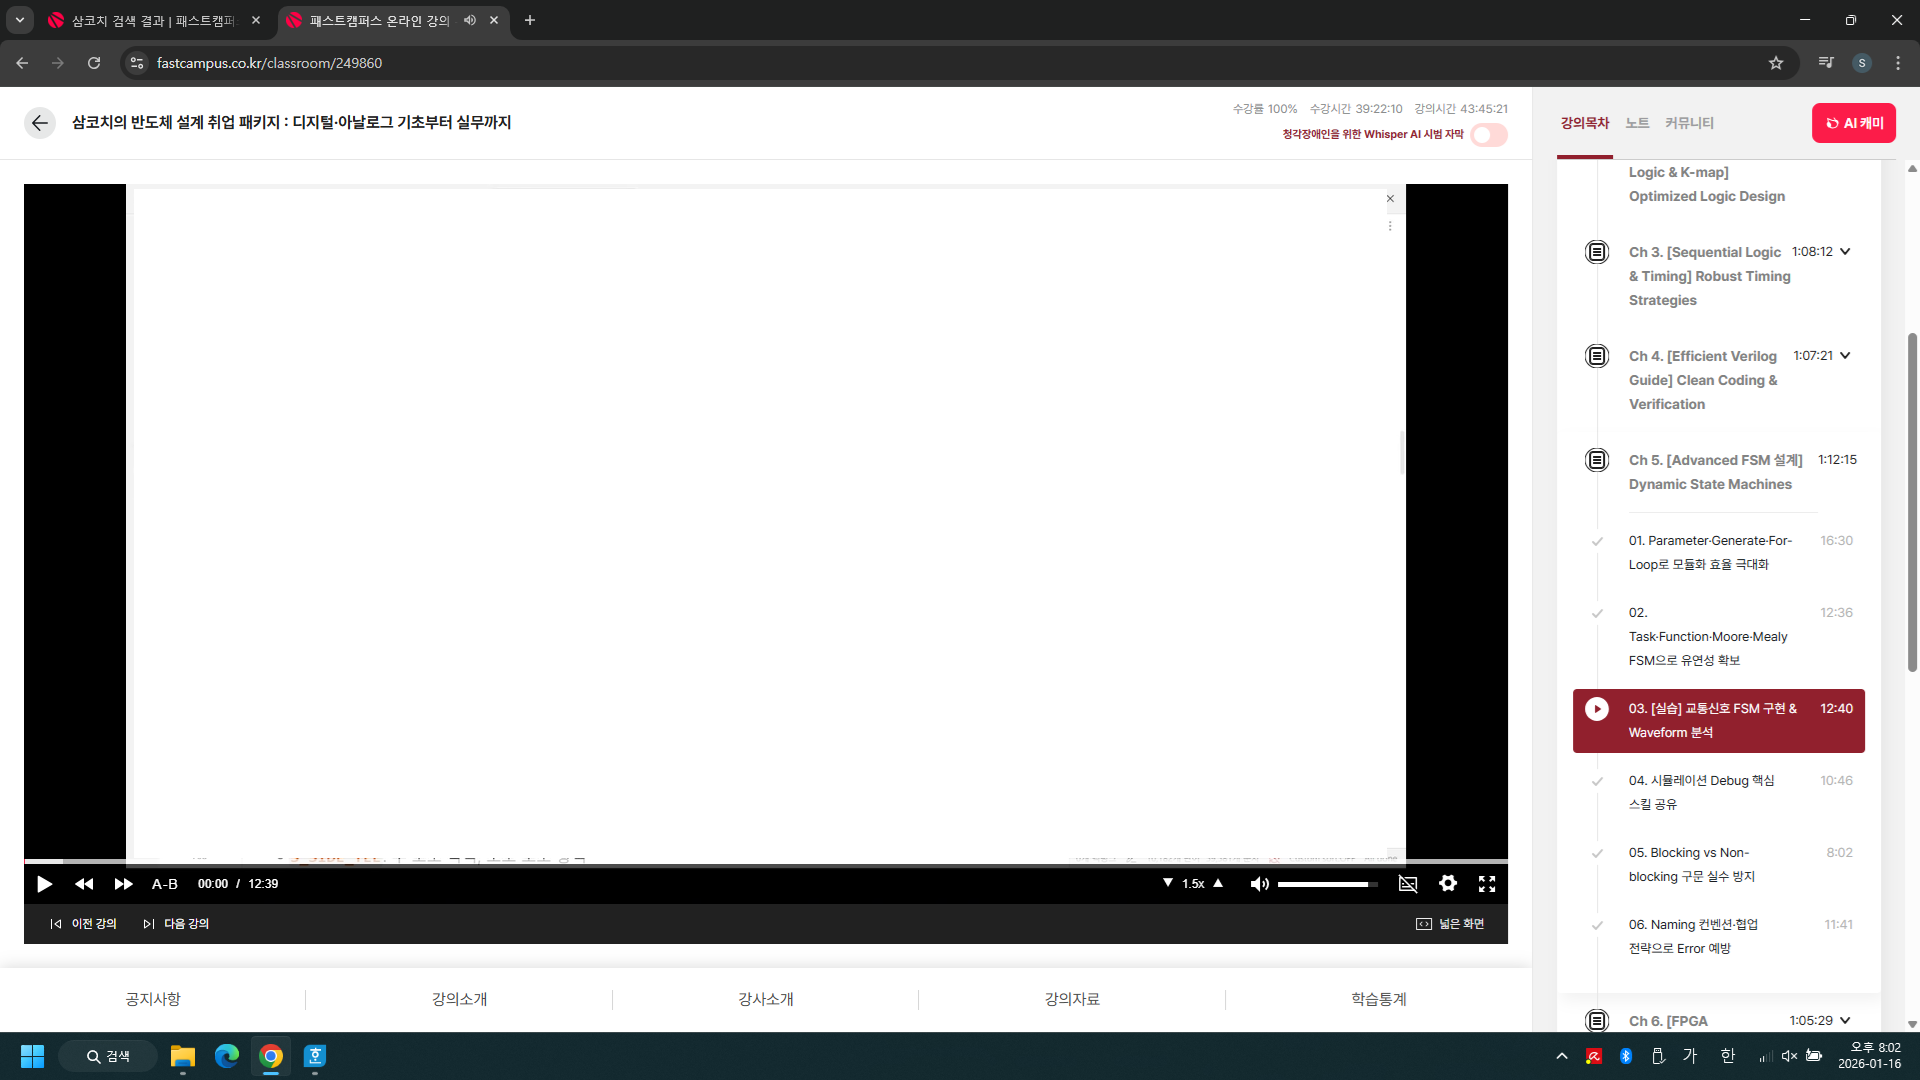This screenshot has width=1920, height=1080.
Task: Open the player settings gear
Action: (x=1447, y=883)
